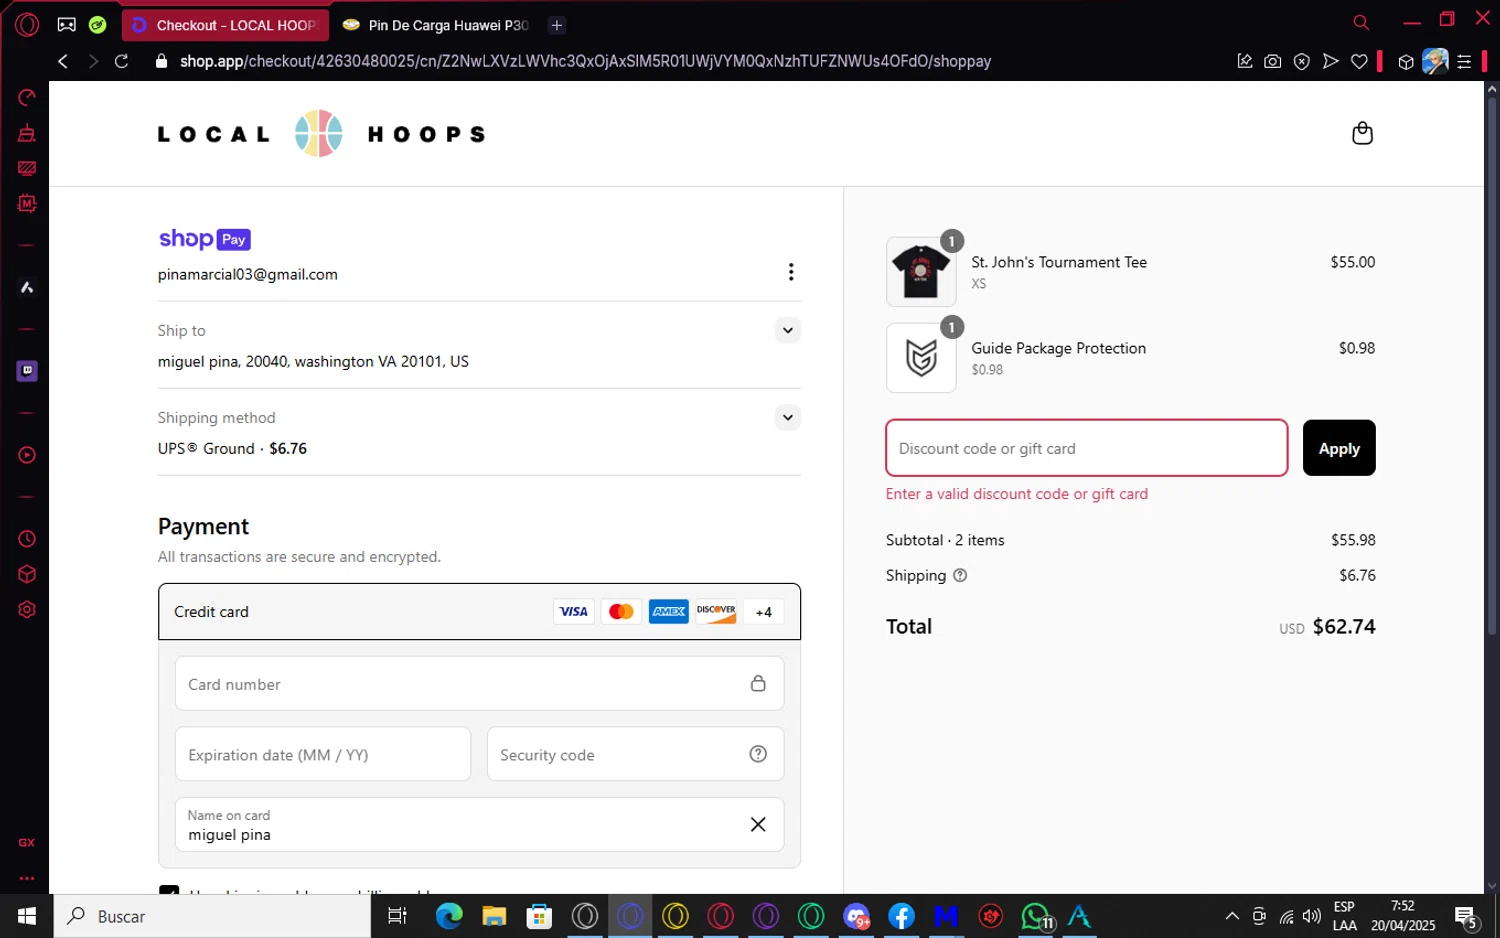This screenshot has width=1500, height=938.
Task: Open Task View on taskbar
Action: (397, 916)
